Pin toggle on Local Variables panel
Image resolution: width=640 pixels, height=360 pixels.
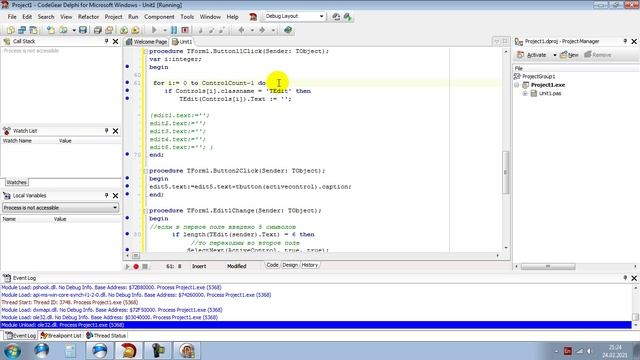(x=107, y=196)
